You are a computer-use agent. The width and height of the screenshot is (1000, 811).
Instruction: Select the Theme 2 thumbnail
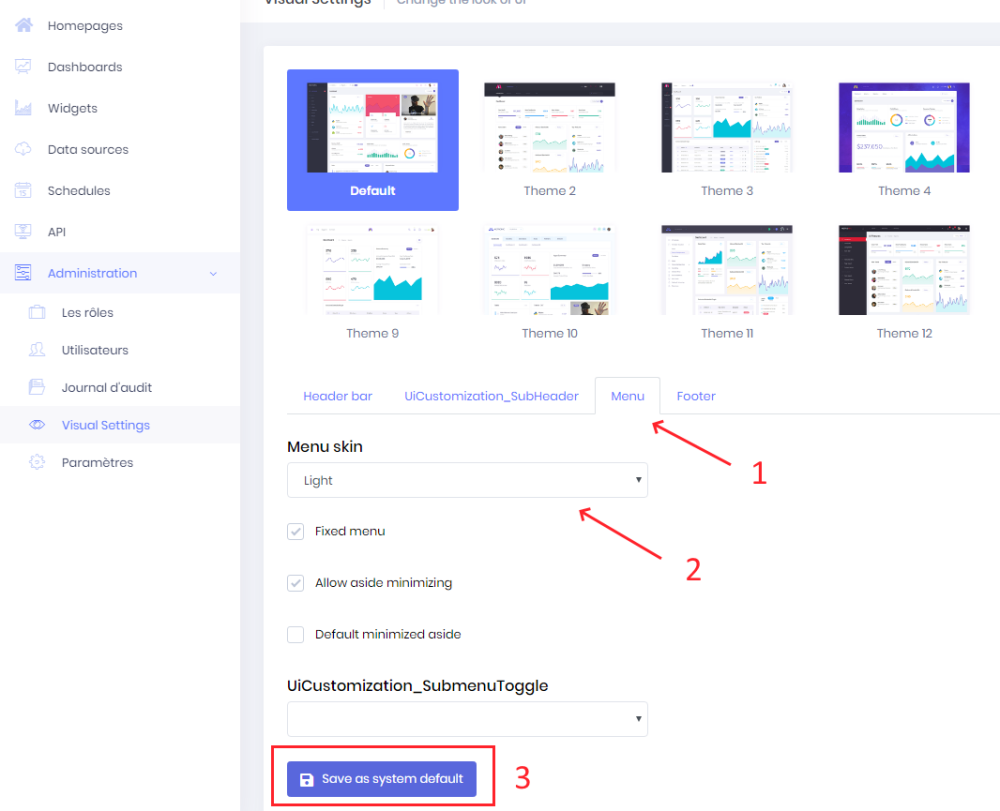(550, 128)
